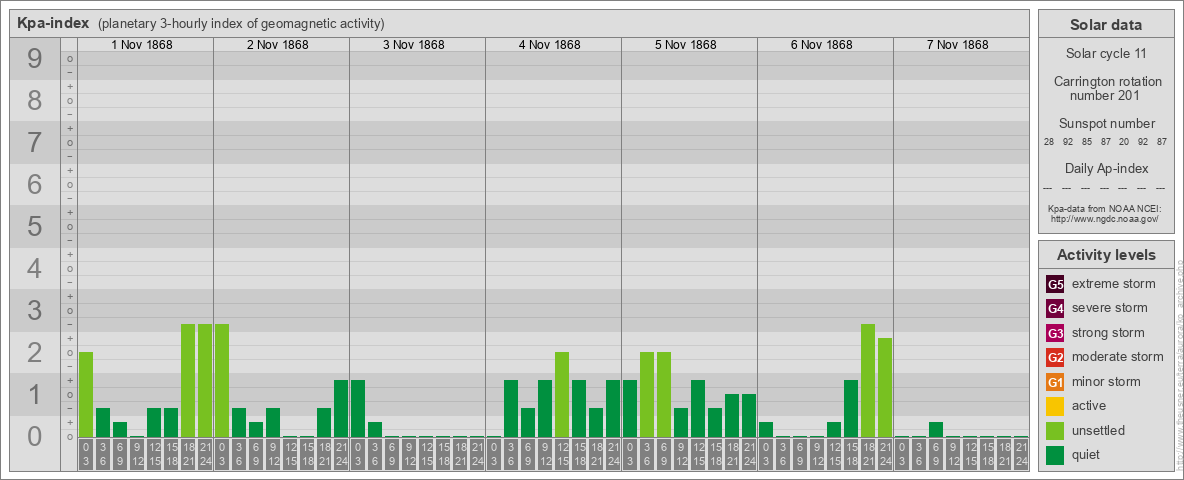Click the 'strong storm' legend label

pos(1108,332)
